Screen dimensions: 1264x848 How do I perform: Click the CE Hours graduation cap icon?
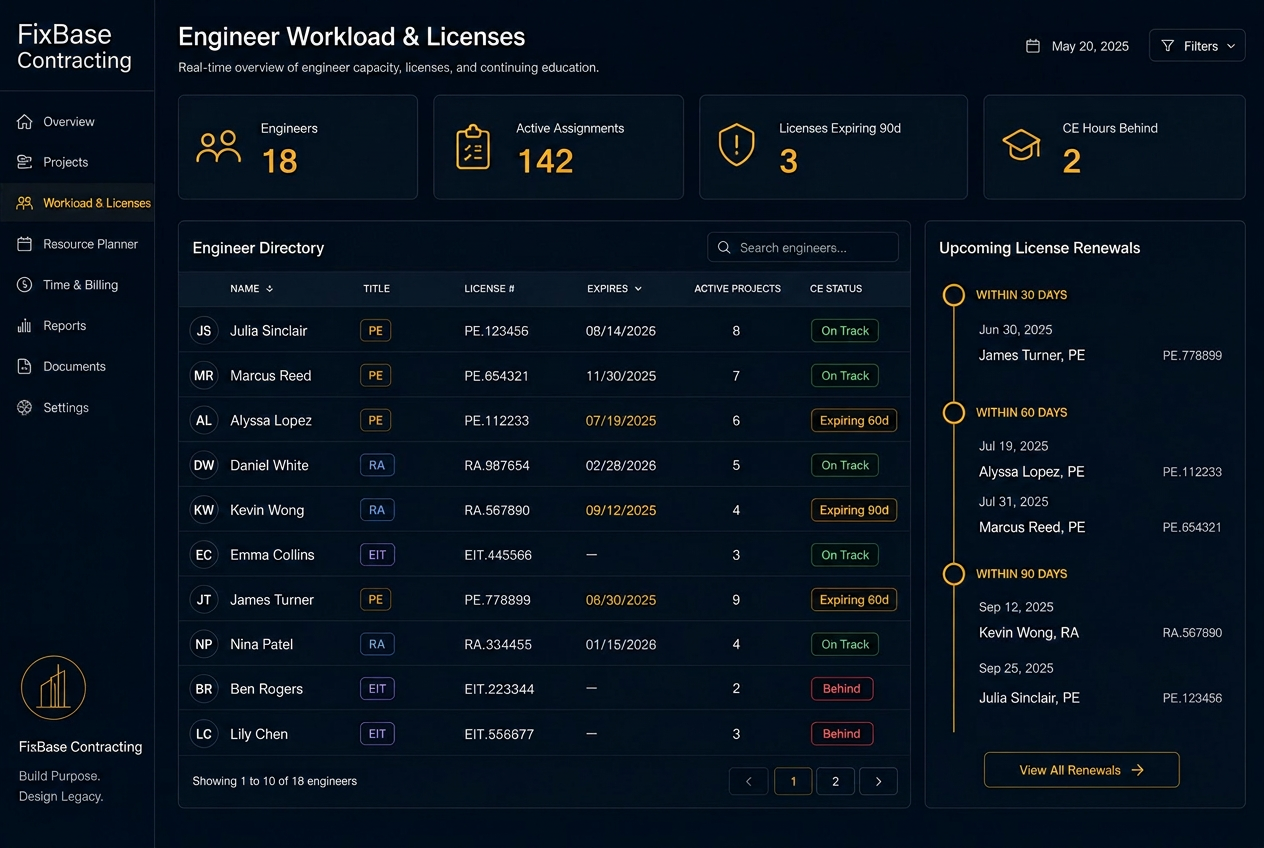pos(1021,146)
